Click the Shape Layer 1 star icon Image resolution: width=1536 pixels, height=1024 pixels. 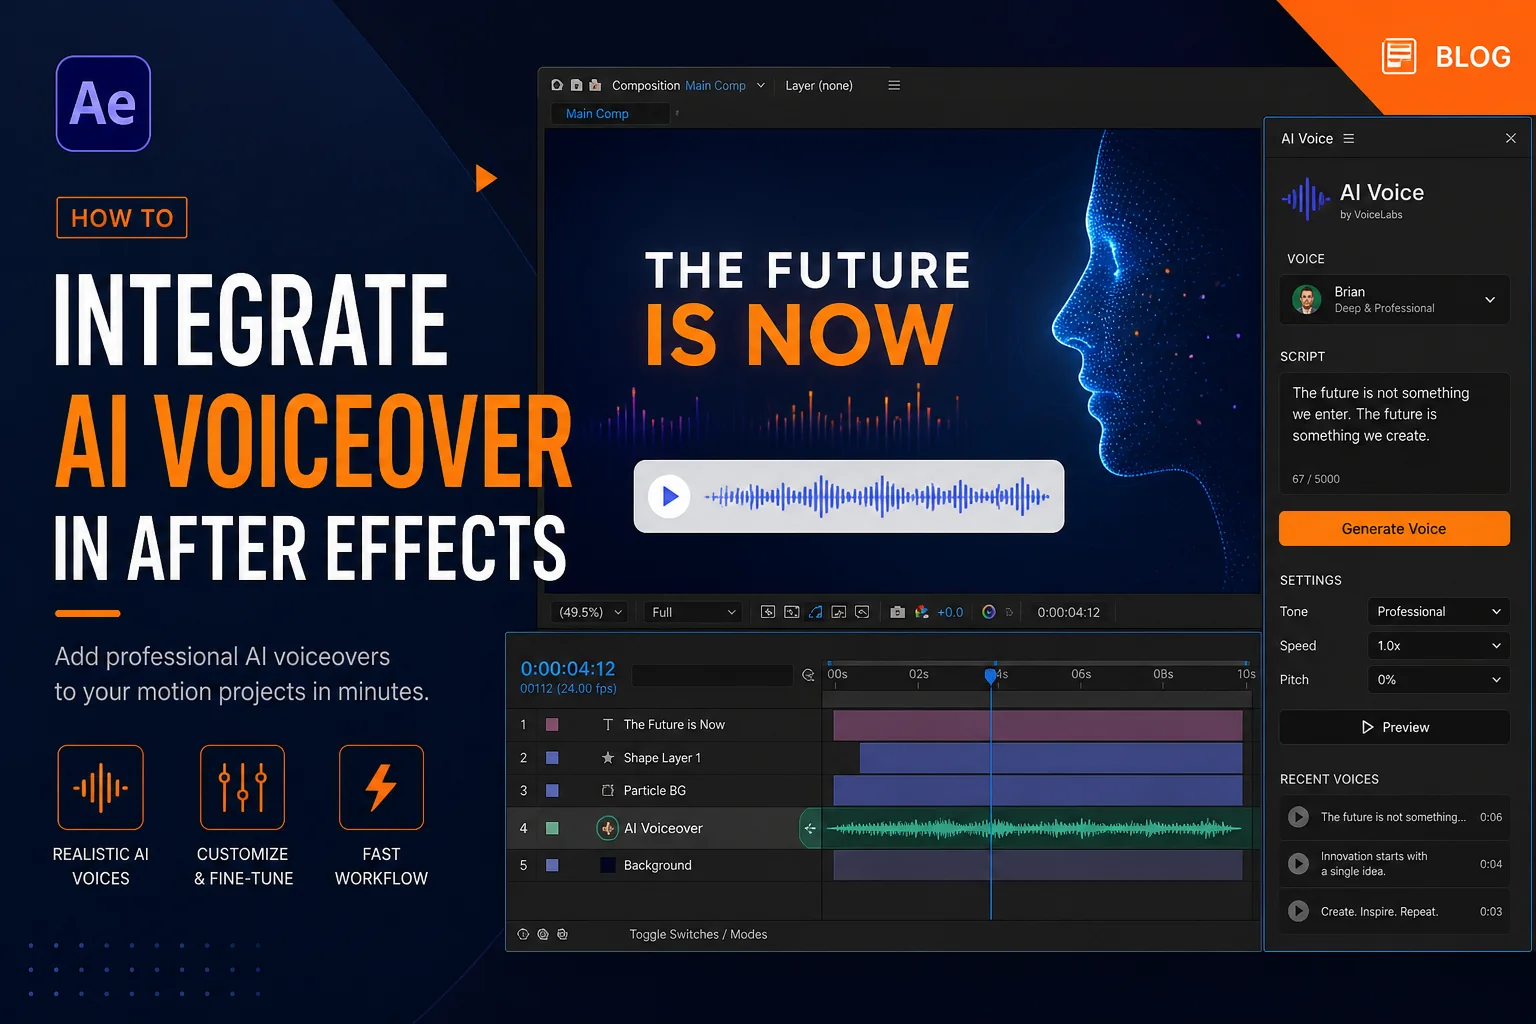tap(608, 757)
